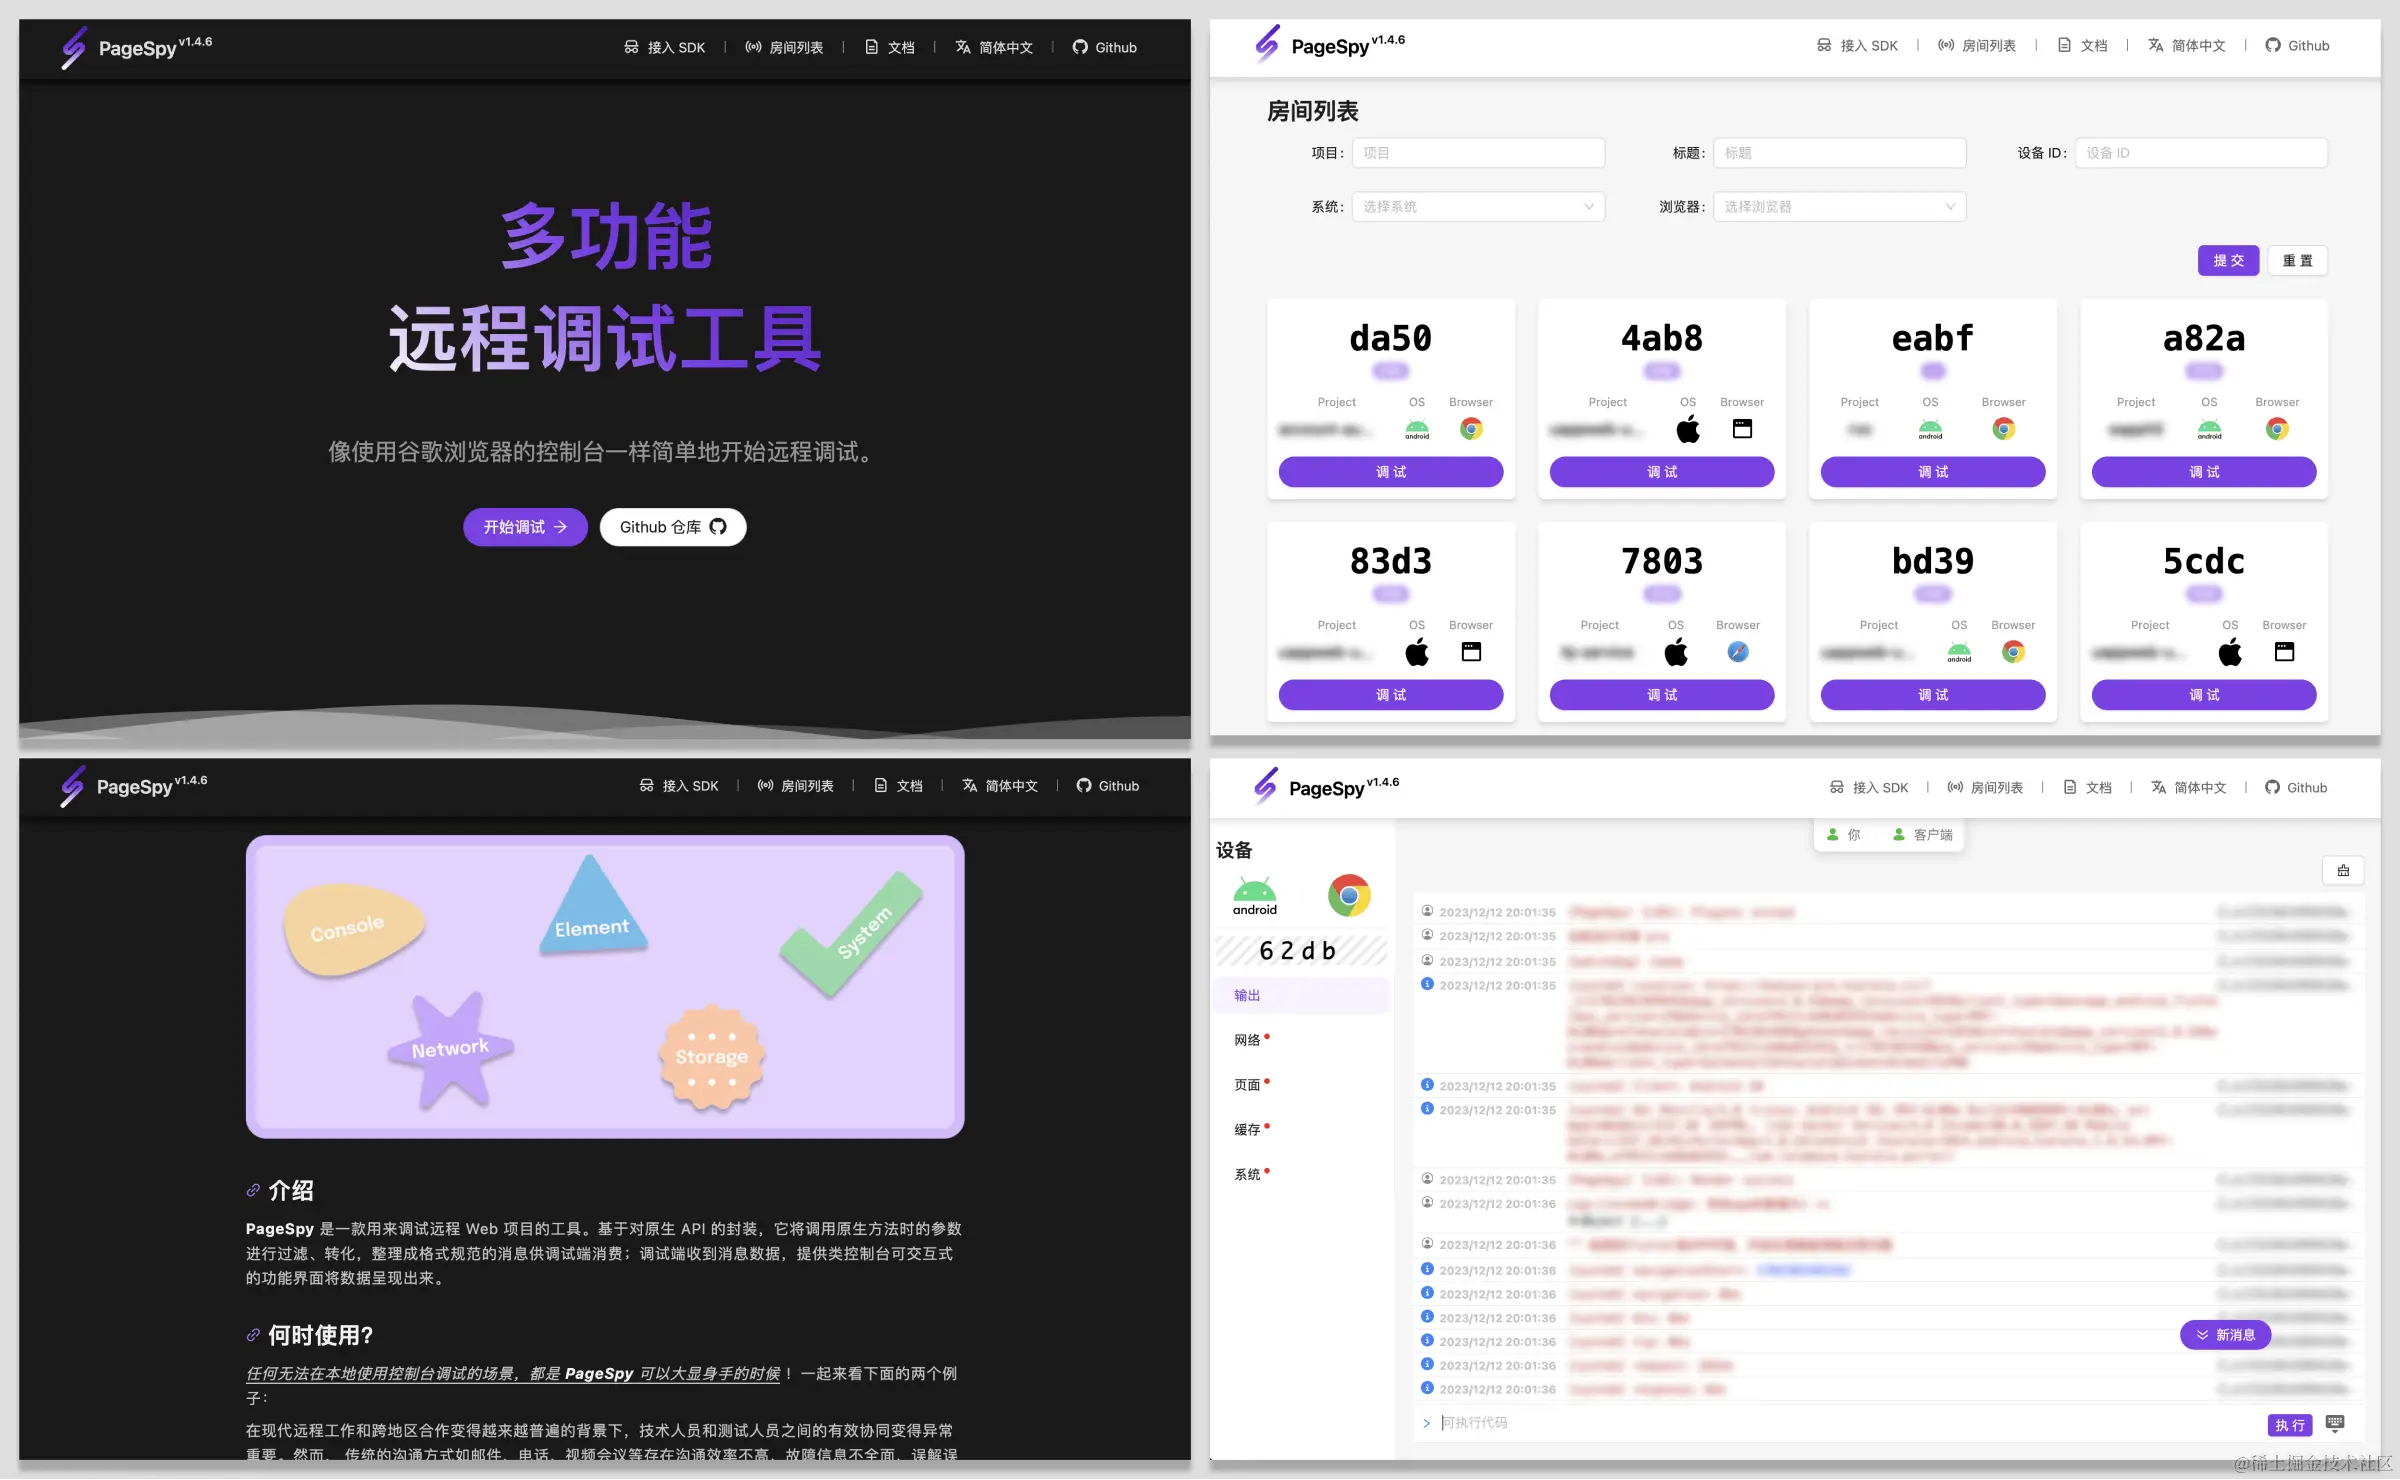Click the Apple OS icon on the 4ab8 card
This screenshot has width=2400, height=1480.
[1687, 430]
